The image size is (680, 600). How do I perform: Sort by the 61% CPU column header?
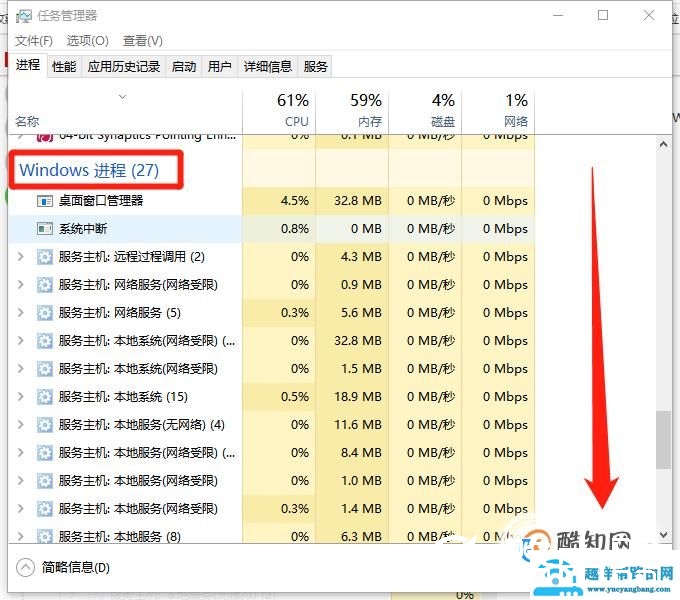279,111
